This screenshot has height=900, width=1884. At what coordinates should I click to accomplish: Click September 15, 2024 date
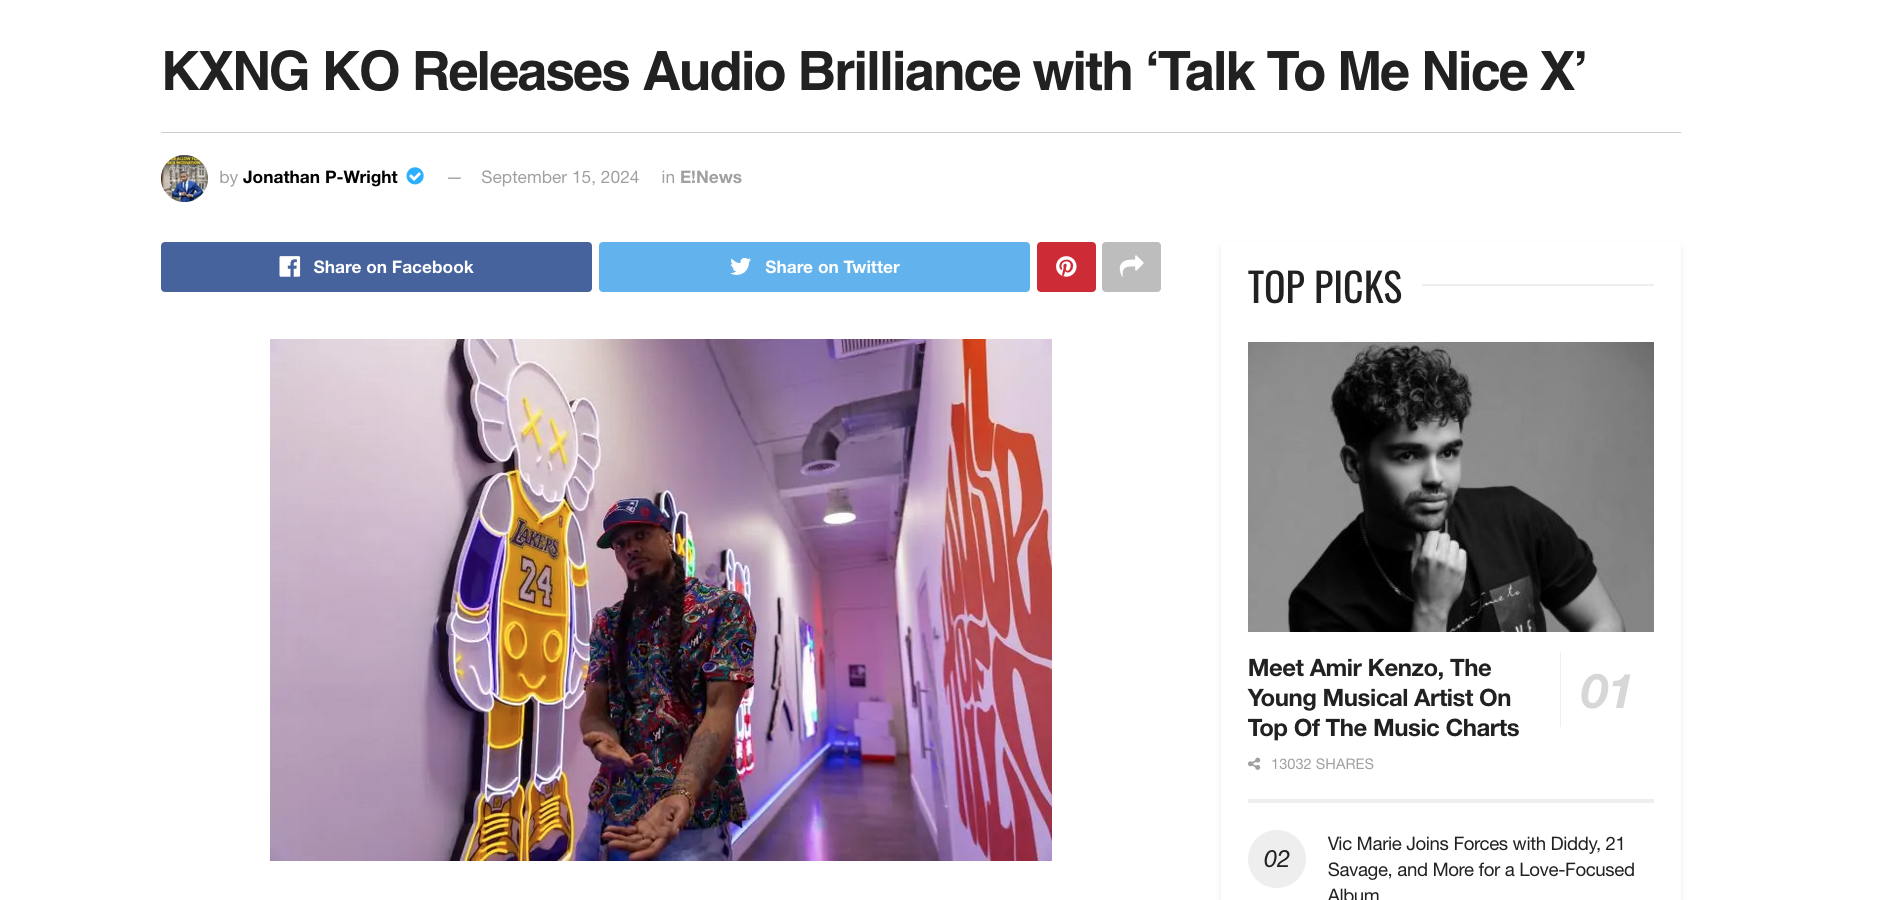pos(560,177)
